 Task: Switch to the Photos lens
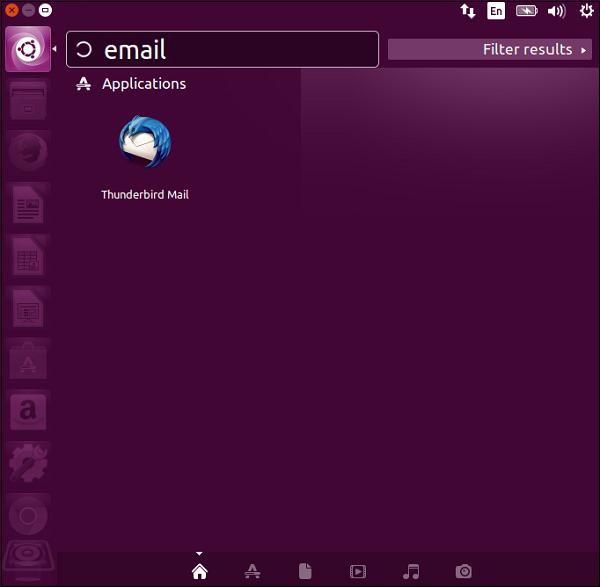pos(463,571)
